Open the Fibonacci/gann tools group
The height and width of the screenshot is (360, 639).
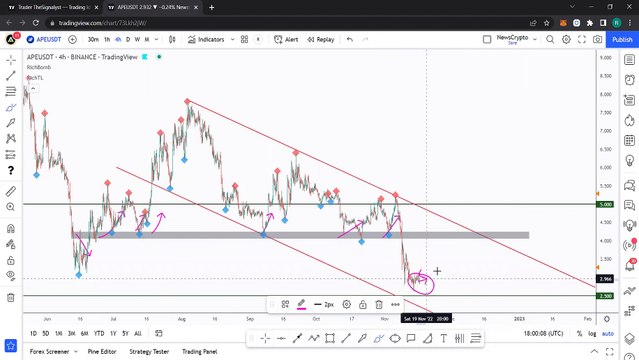click(11, 91)
